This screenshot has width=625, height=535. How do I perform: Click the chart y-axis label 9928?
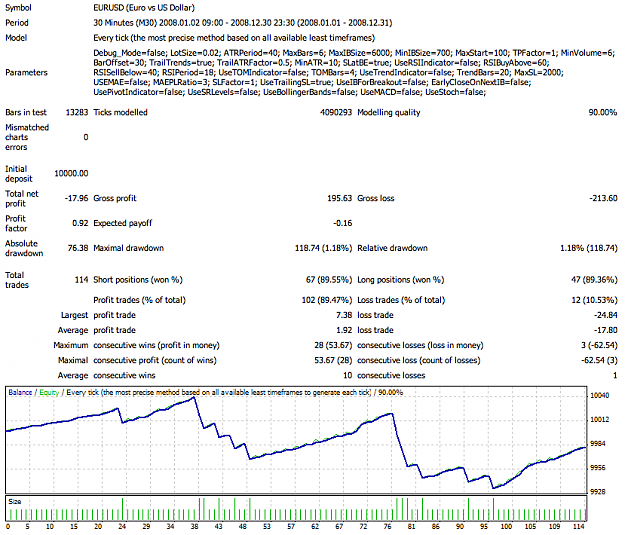tap(598, 492)
